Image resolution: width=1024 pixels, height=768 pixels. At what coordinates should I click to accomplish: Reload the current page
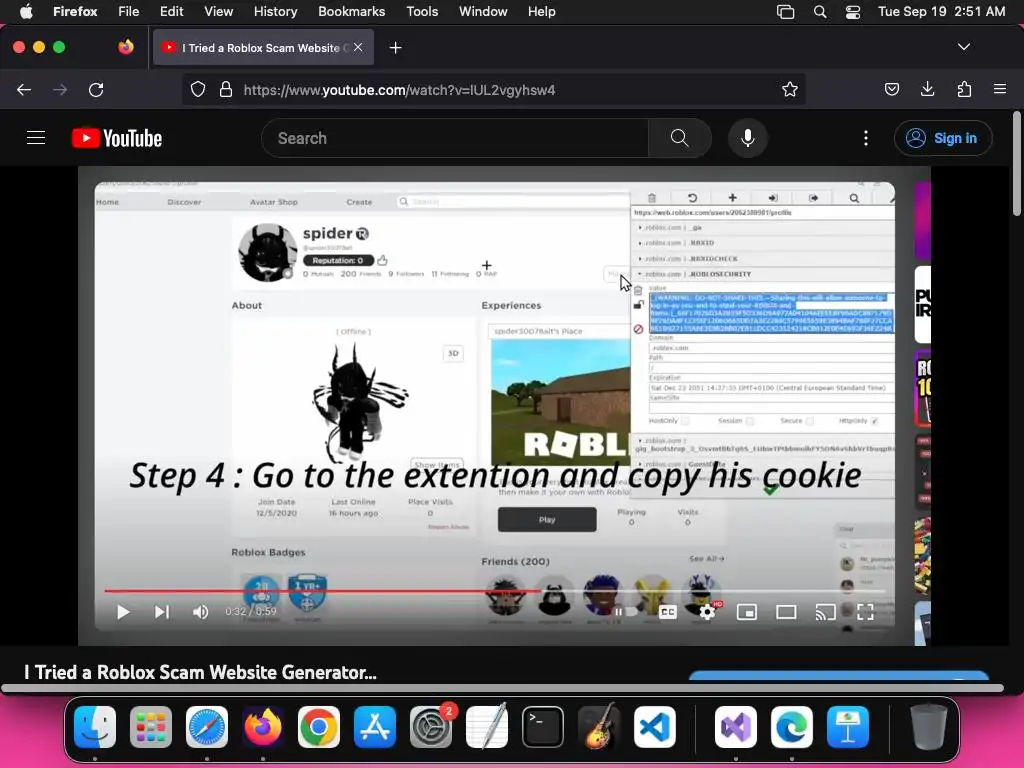click(96, 89)
